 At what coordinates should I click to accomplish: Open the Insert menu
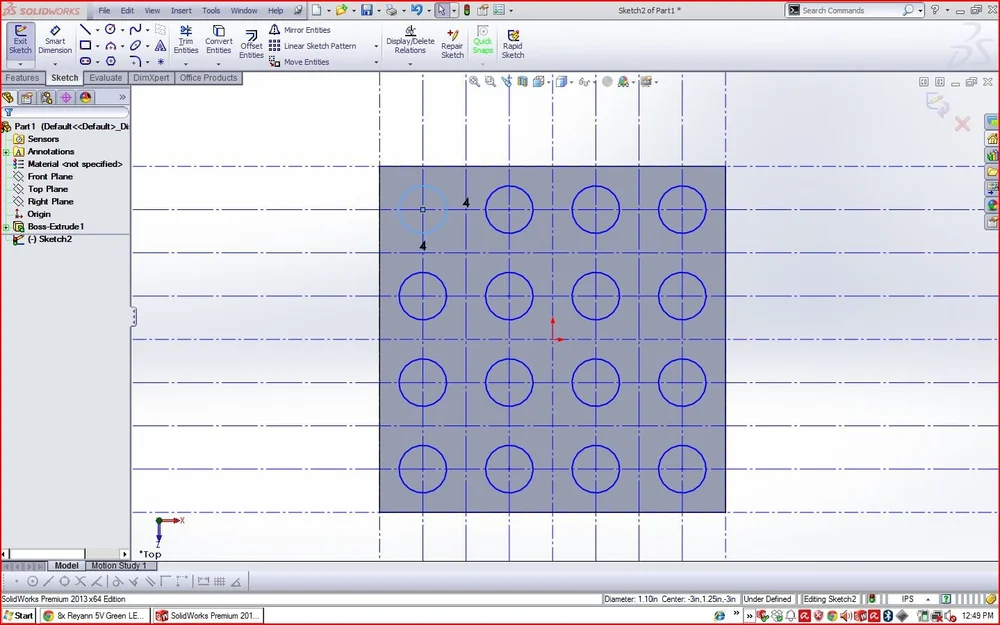181,10
